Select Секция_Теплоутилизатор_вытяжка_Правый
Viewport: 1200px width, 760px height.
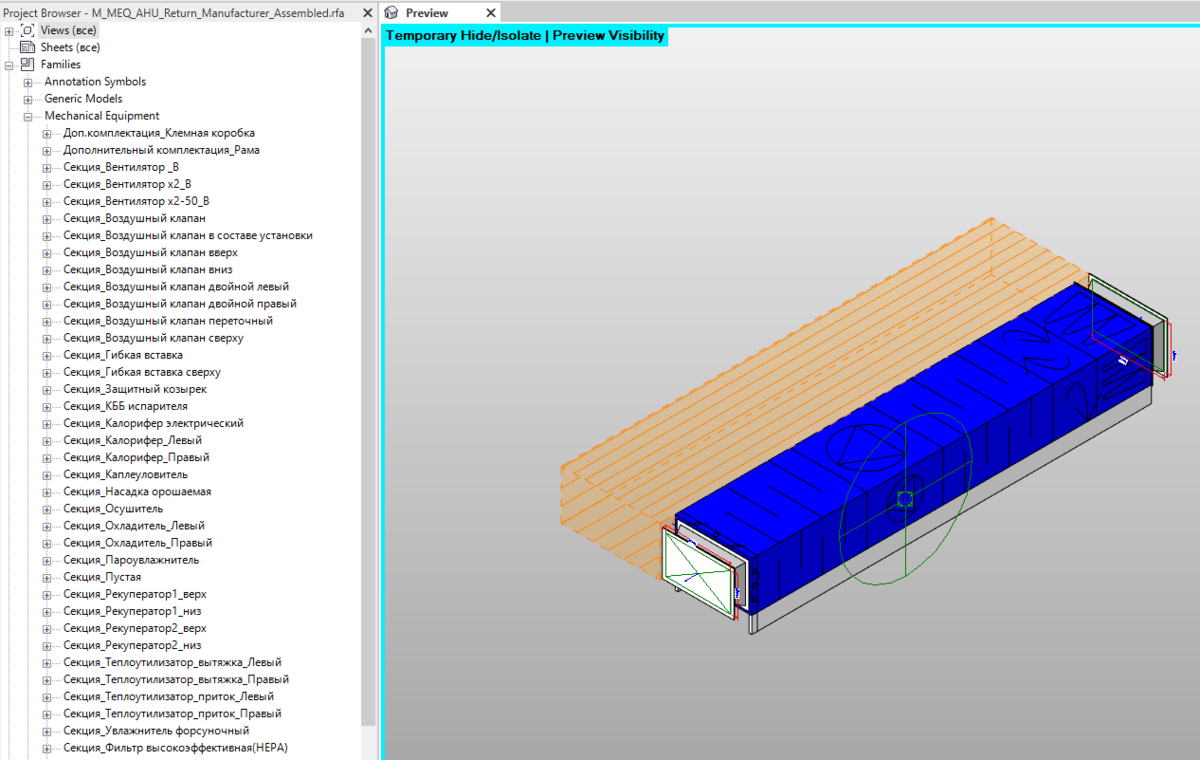pos(176,679)
